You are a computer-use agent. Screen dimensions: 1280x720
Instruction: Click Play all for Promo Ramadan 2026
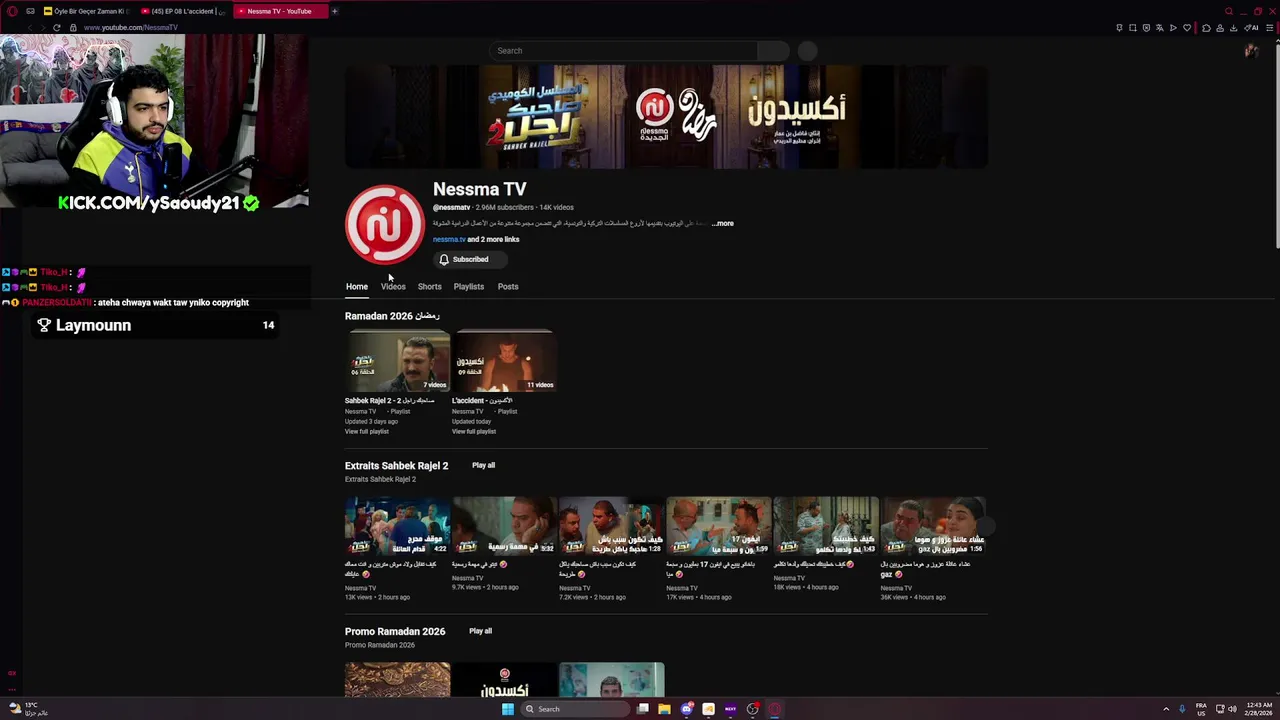[481, 631]
